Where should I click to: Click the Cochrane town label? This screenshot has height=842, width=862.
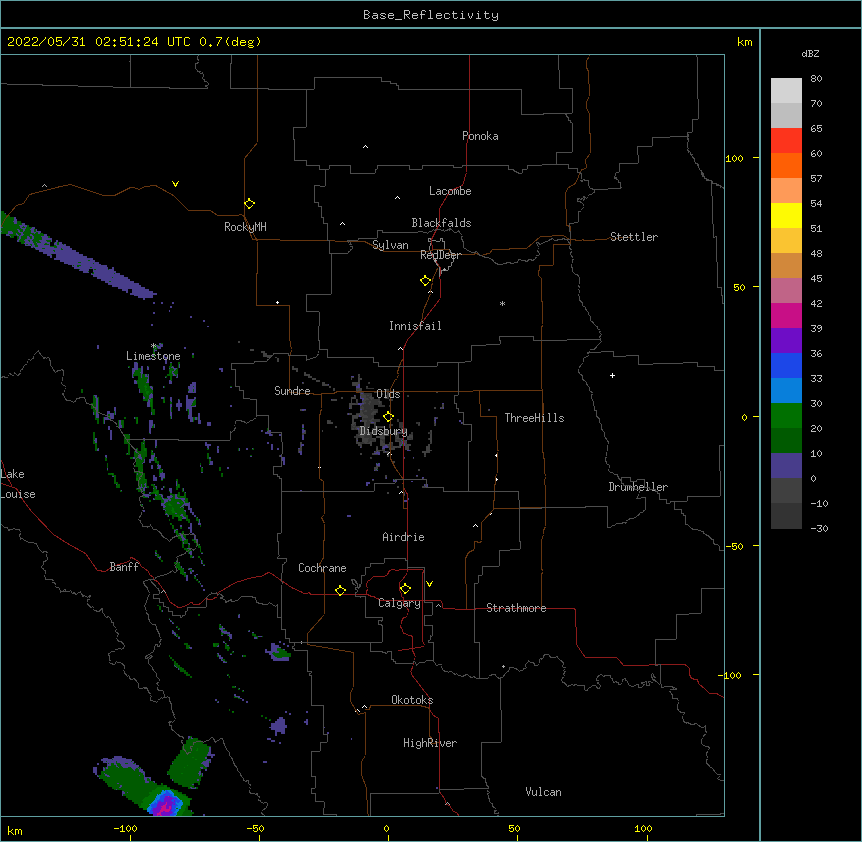pos(322,568)
